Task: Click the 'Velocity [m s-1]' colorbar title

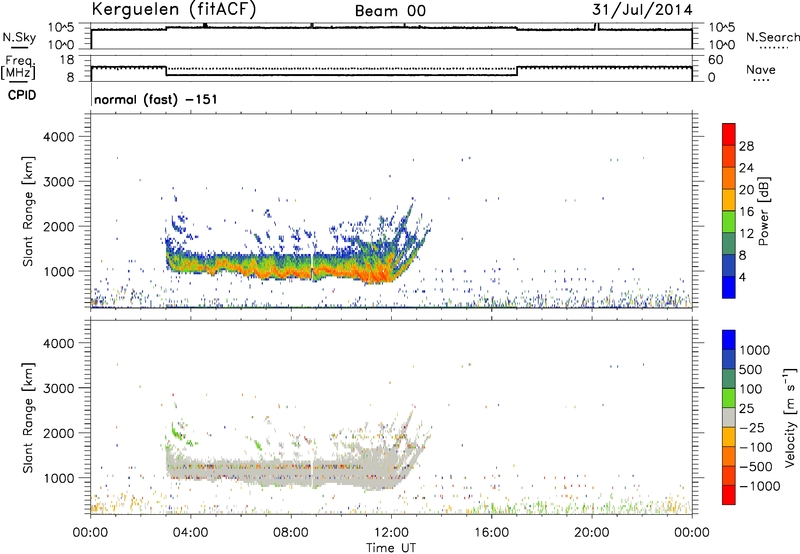Action: pos(790,417)
